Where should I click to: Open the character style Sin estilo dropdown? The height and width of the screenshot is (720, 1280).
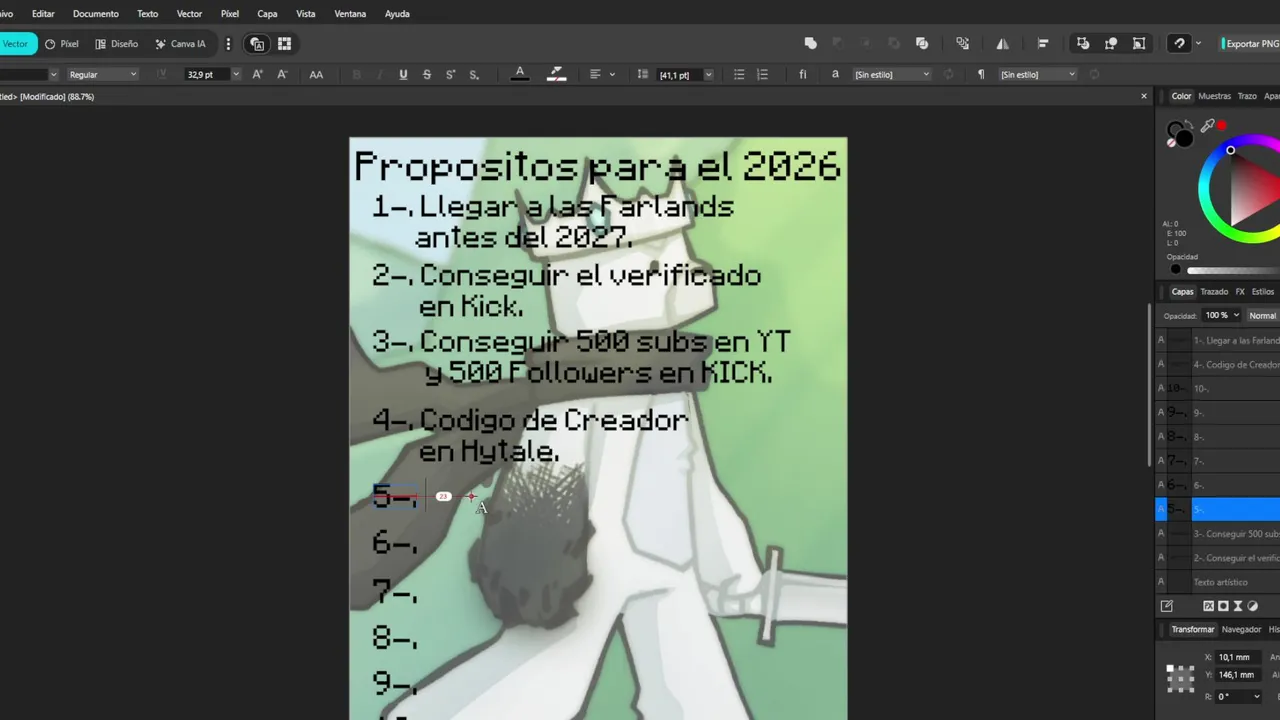892,74
